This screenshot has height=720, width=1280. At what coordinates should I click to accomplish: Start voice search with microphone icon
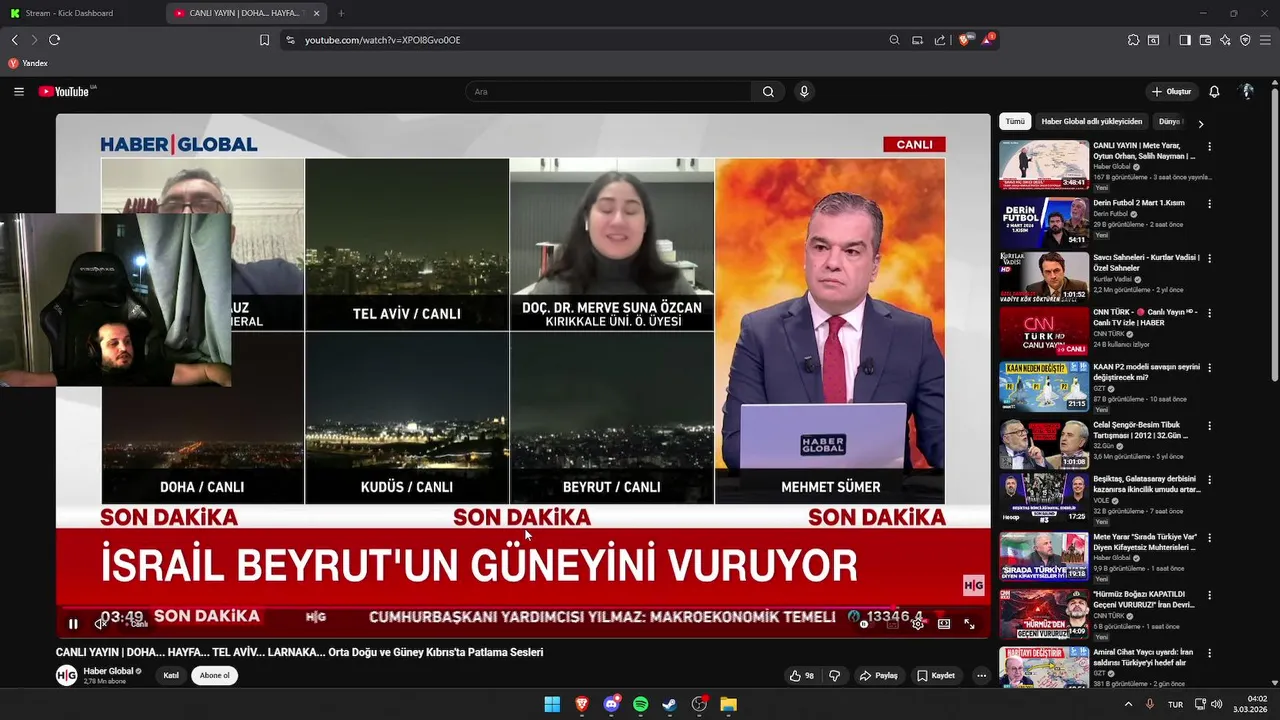[x=803, y=91]
